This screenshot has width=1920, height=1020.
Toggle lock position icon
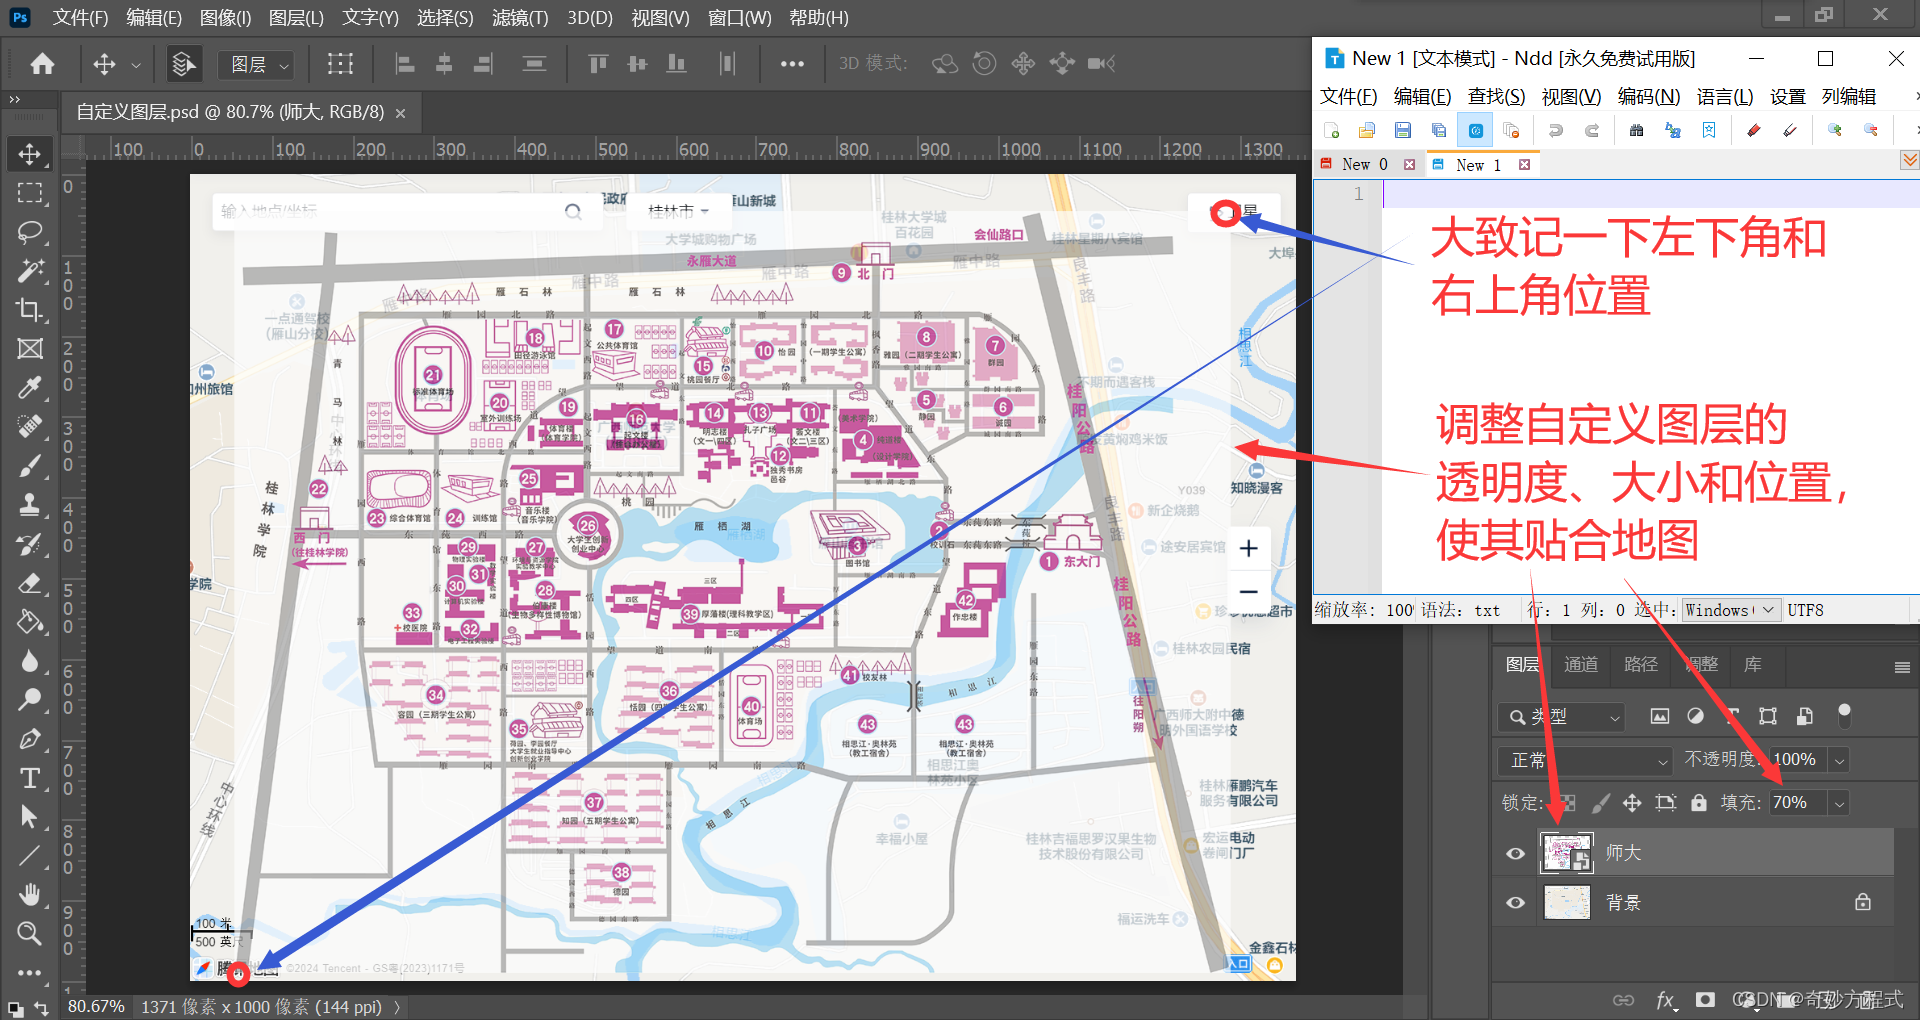click(1632, 802)
